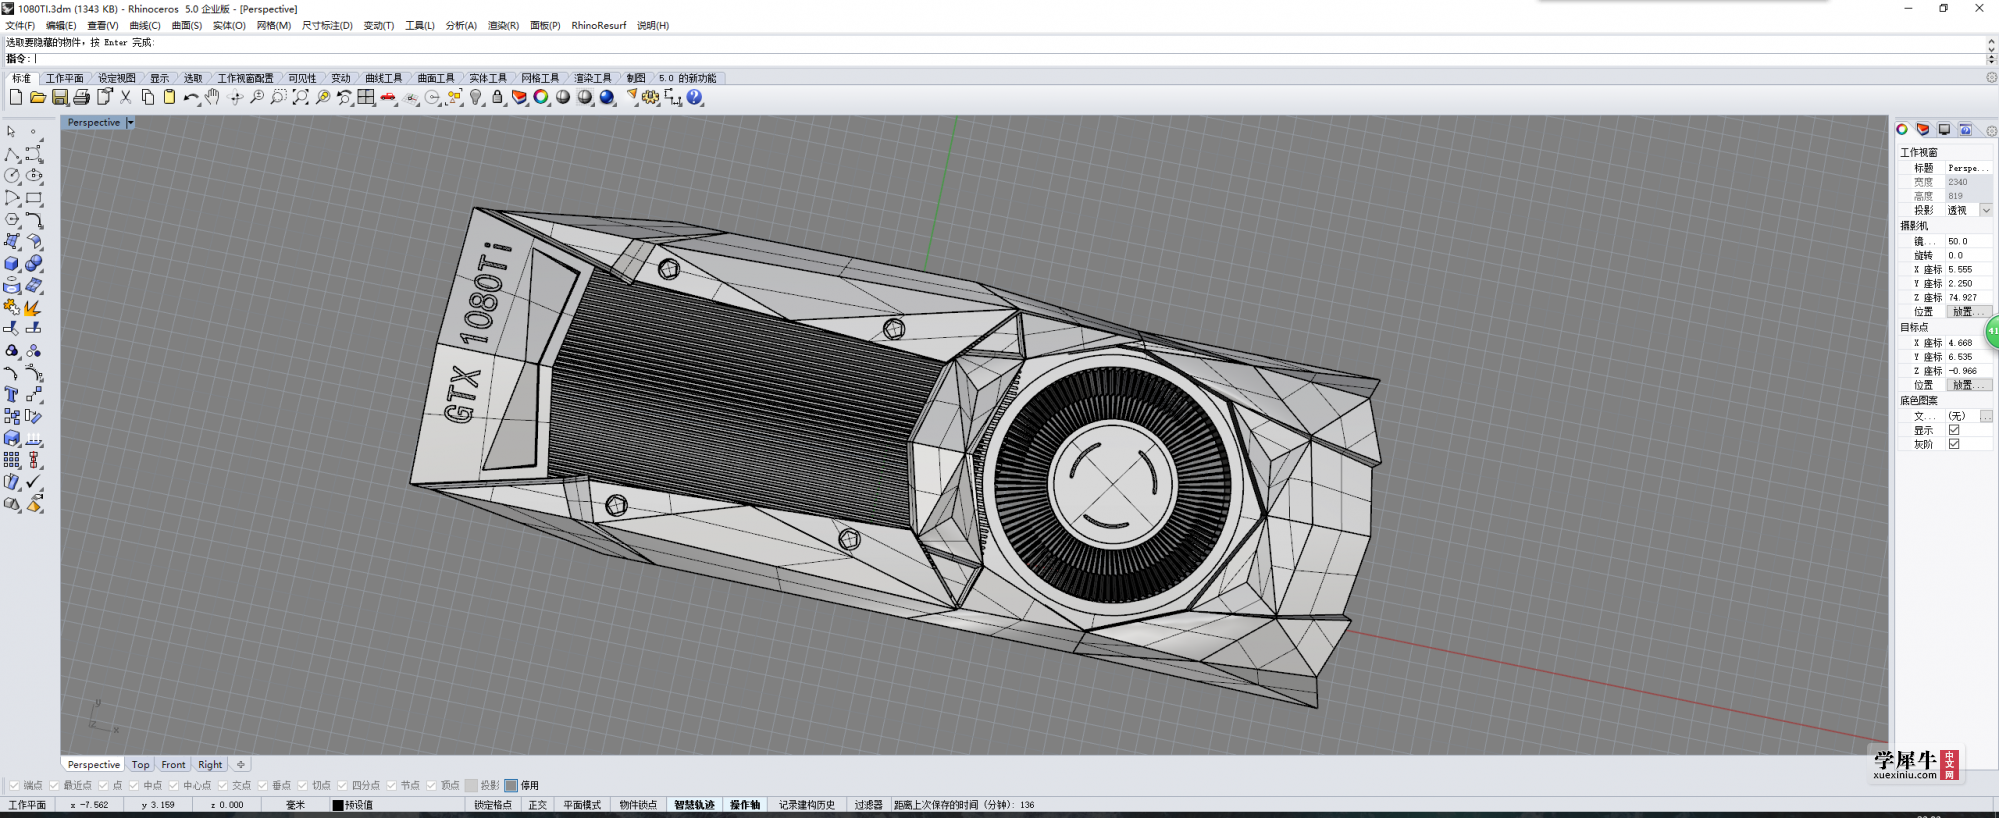Switch to the Top viewport tab
The height and width of the screenshot is (818, 1999).
tap(140, 764)
